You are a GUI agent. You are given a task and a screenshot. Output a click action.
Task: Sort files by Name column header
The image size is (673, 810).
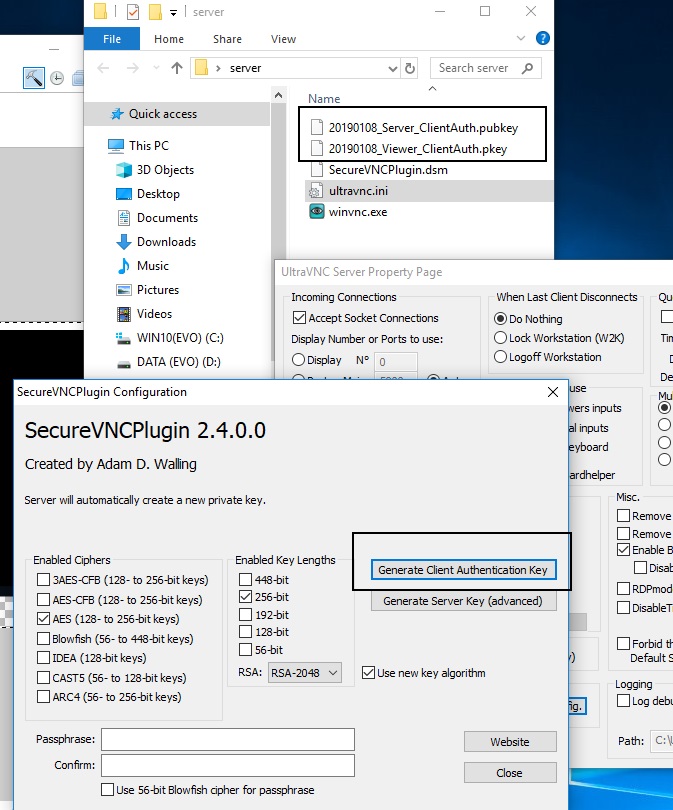point(324,99)
